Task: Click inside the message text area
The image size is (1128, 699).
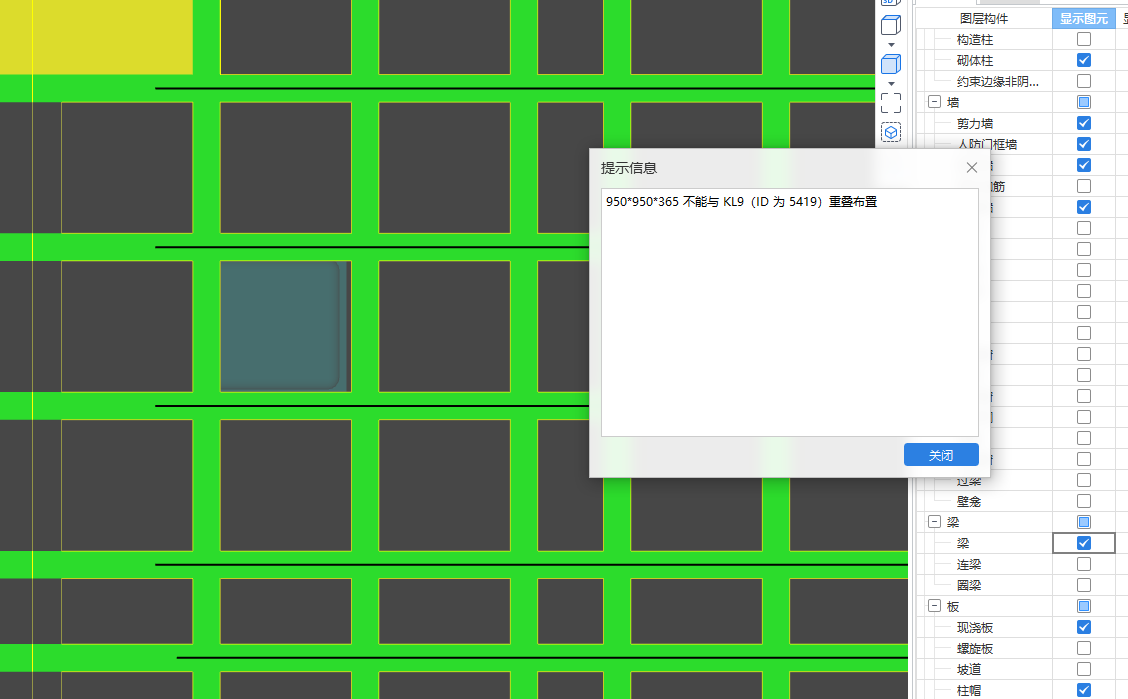Action: [790, 312]
